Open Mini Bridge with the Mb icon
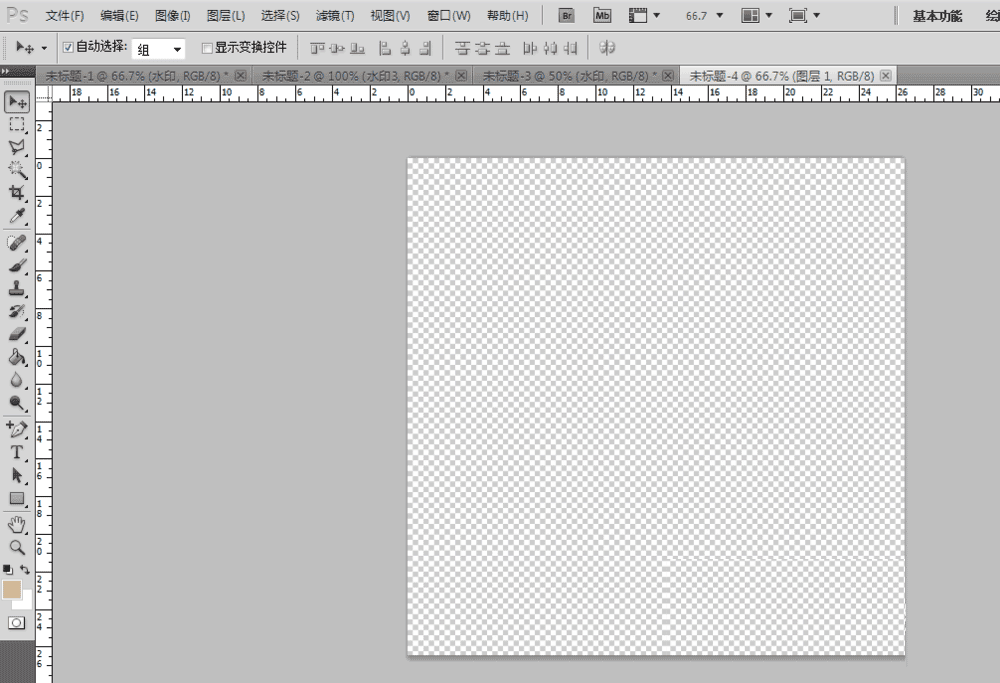Screen dimensions: 1000x683 click(602, 16)
